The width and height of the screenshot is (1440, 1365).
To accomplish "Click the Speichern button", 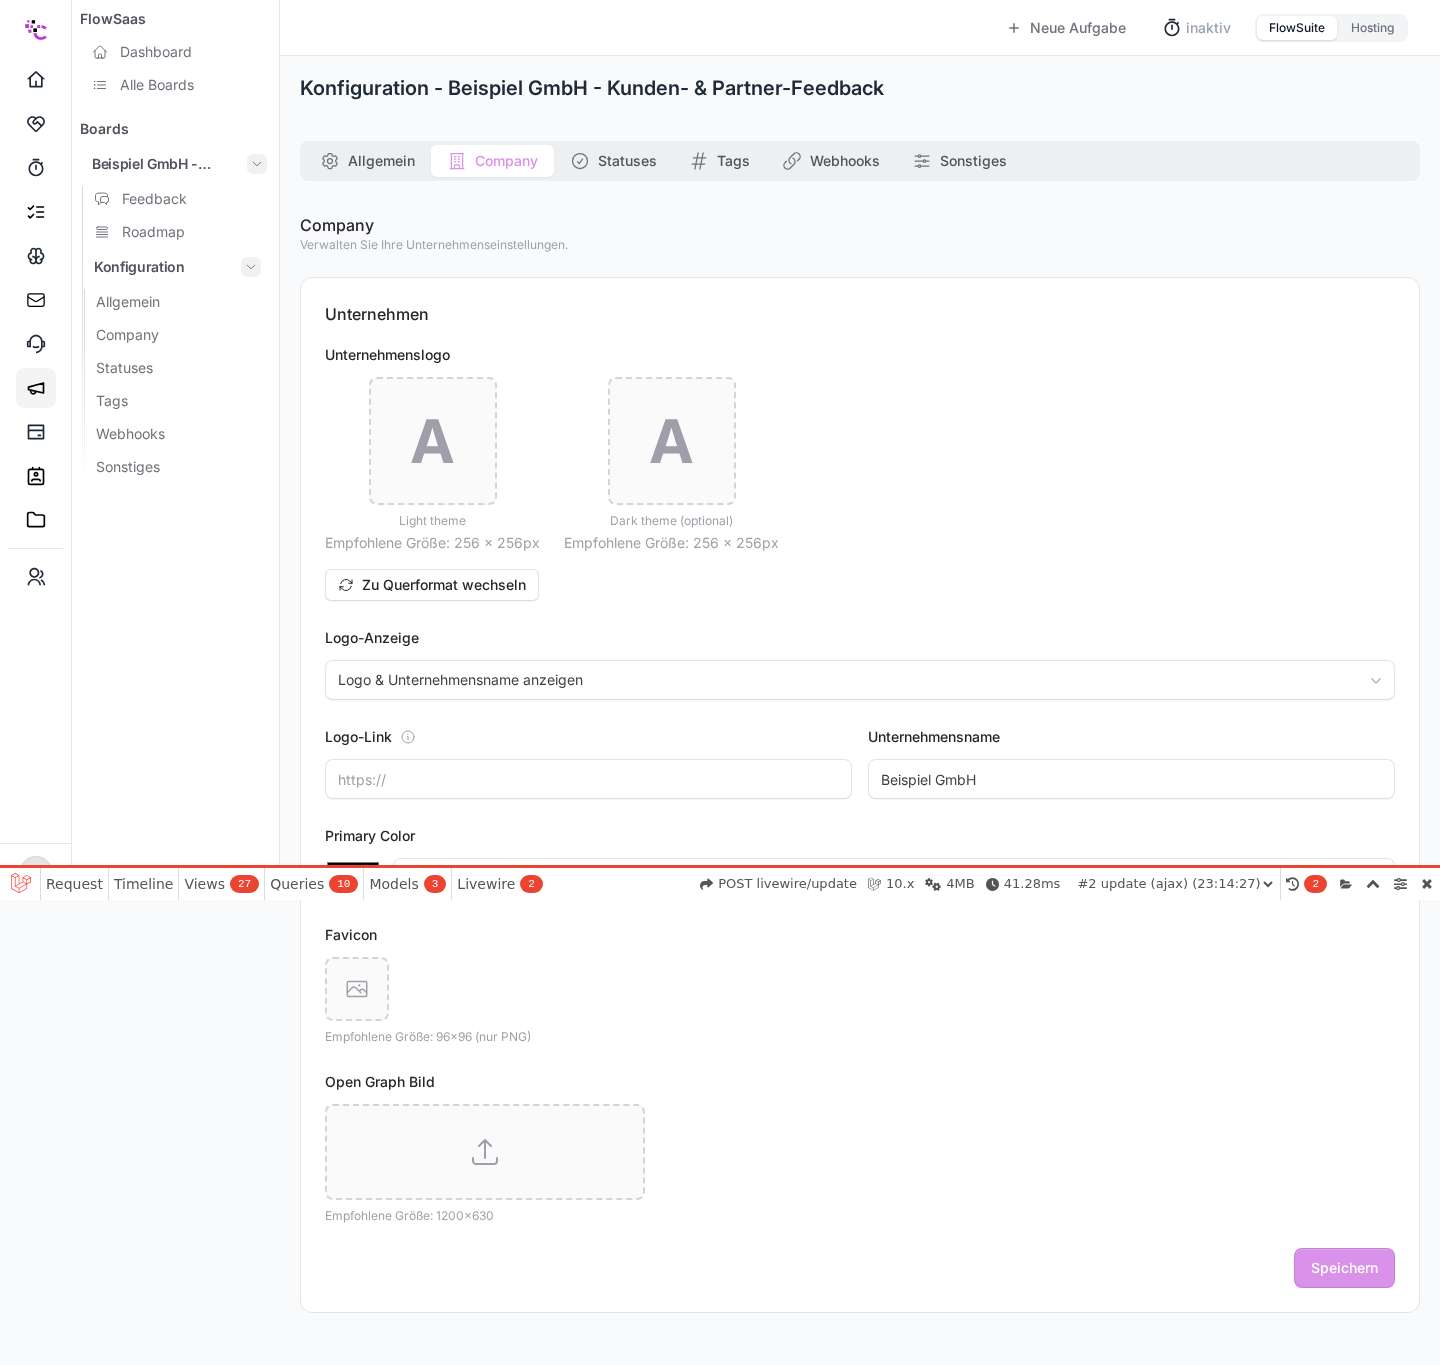I will [x=1344, y=1268].
